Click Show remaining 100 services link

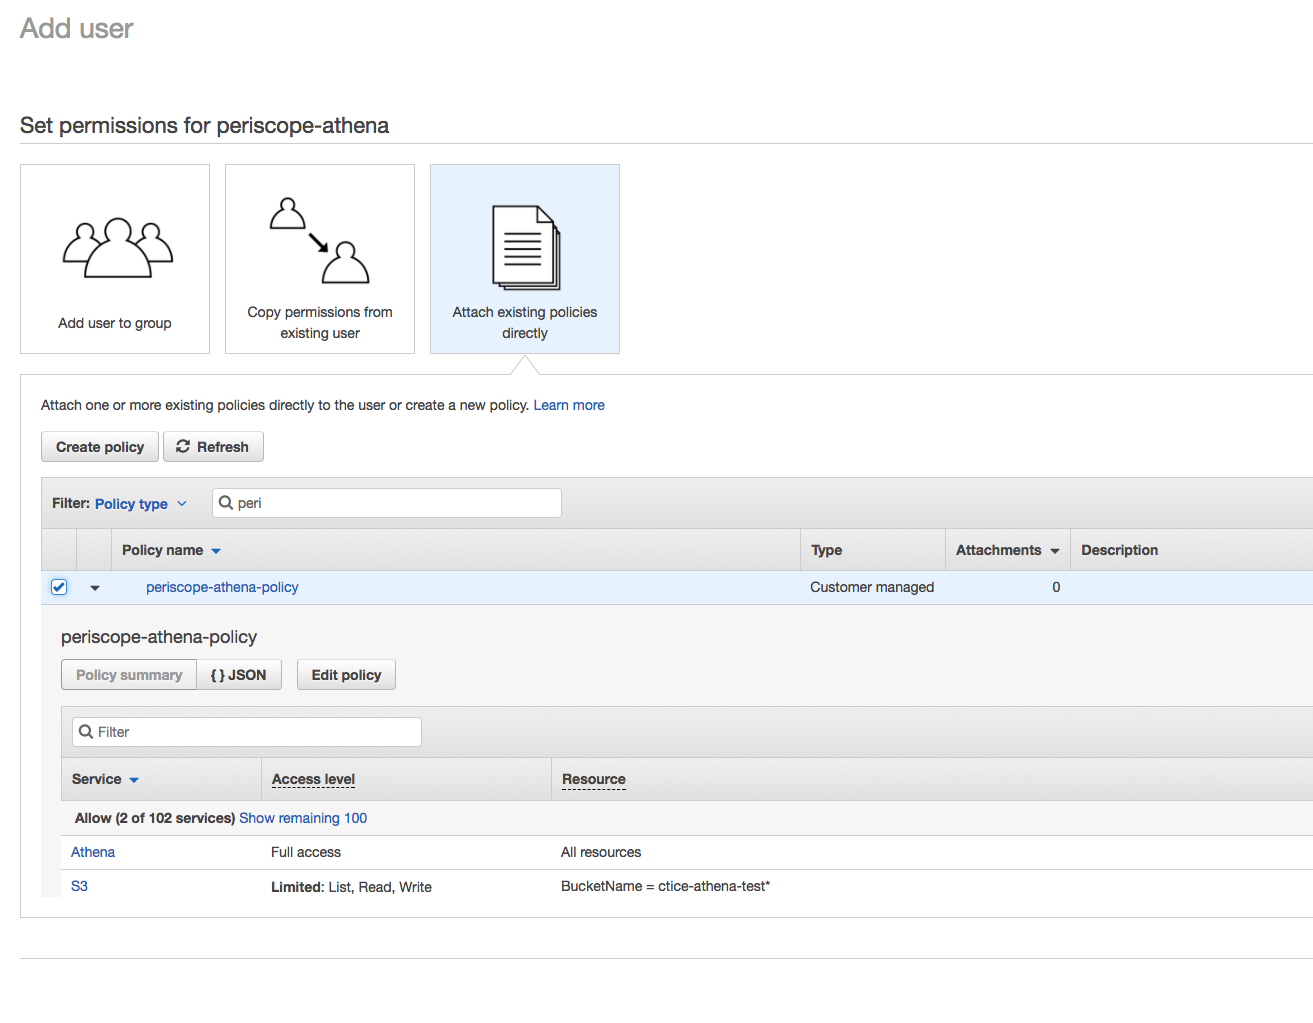tap(303, 818)
